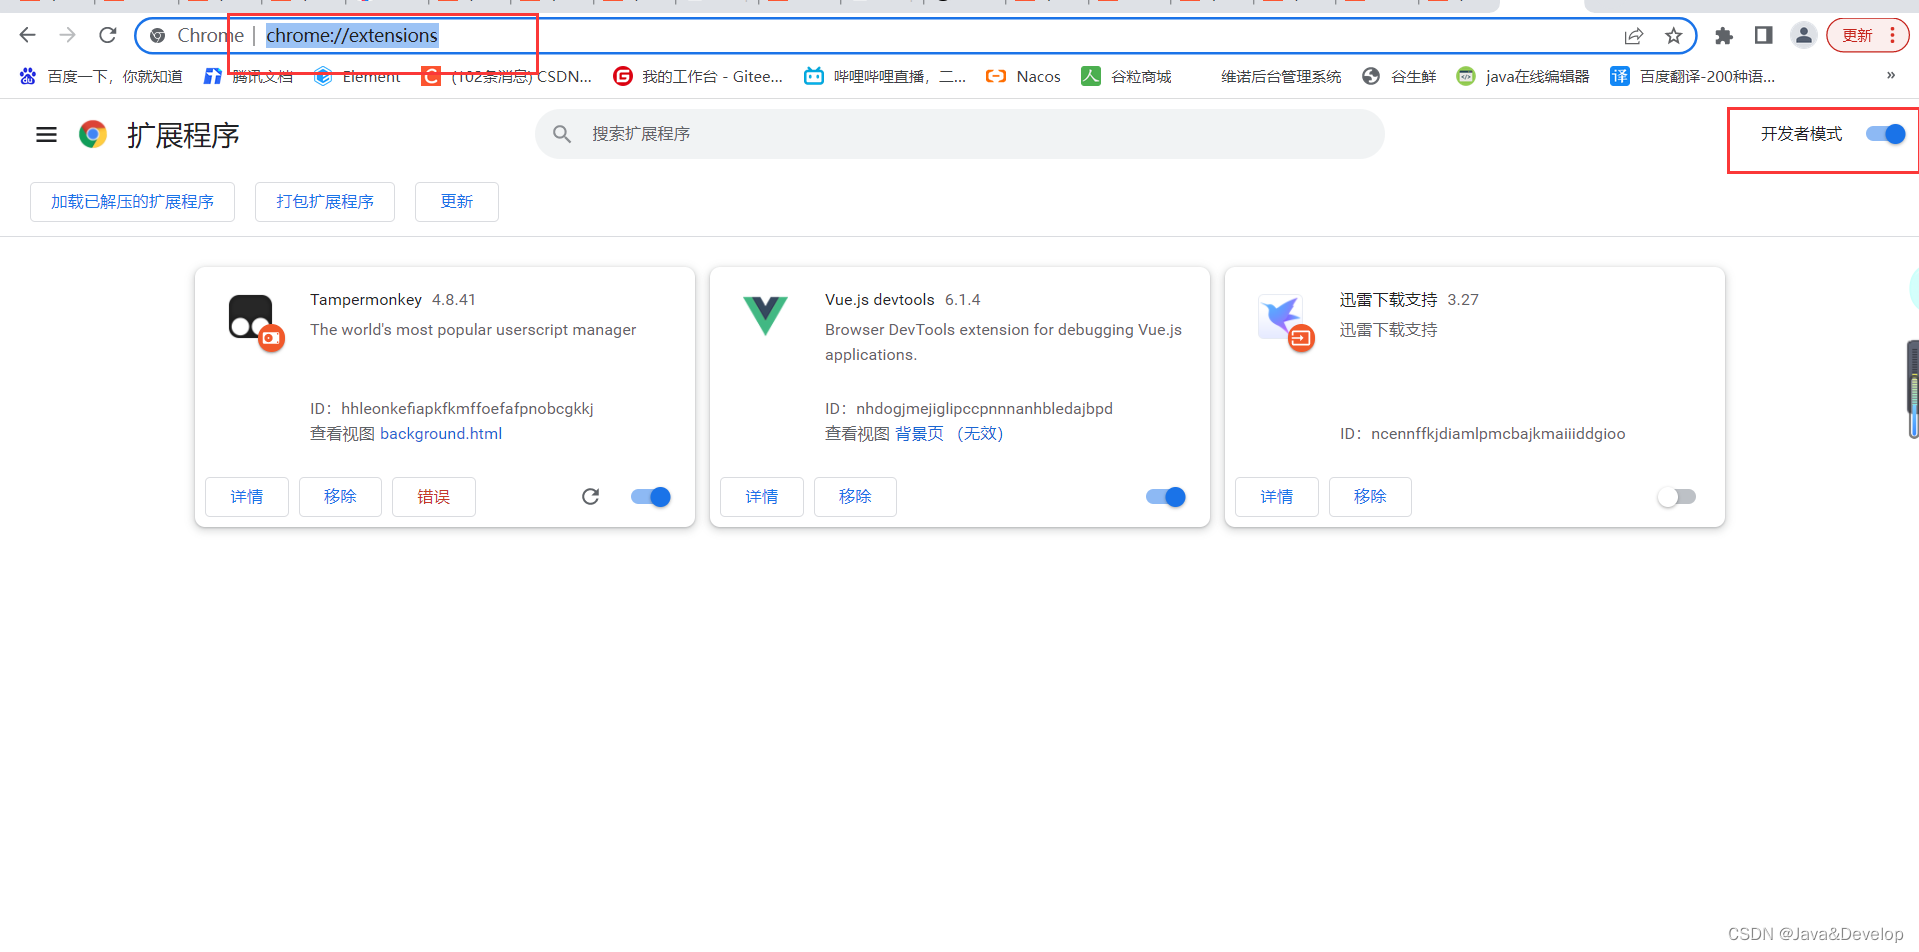
Task: Click the Chrome logo beside 扩展程序
Action: [x=93, y=134]
